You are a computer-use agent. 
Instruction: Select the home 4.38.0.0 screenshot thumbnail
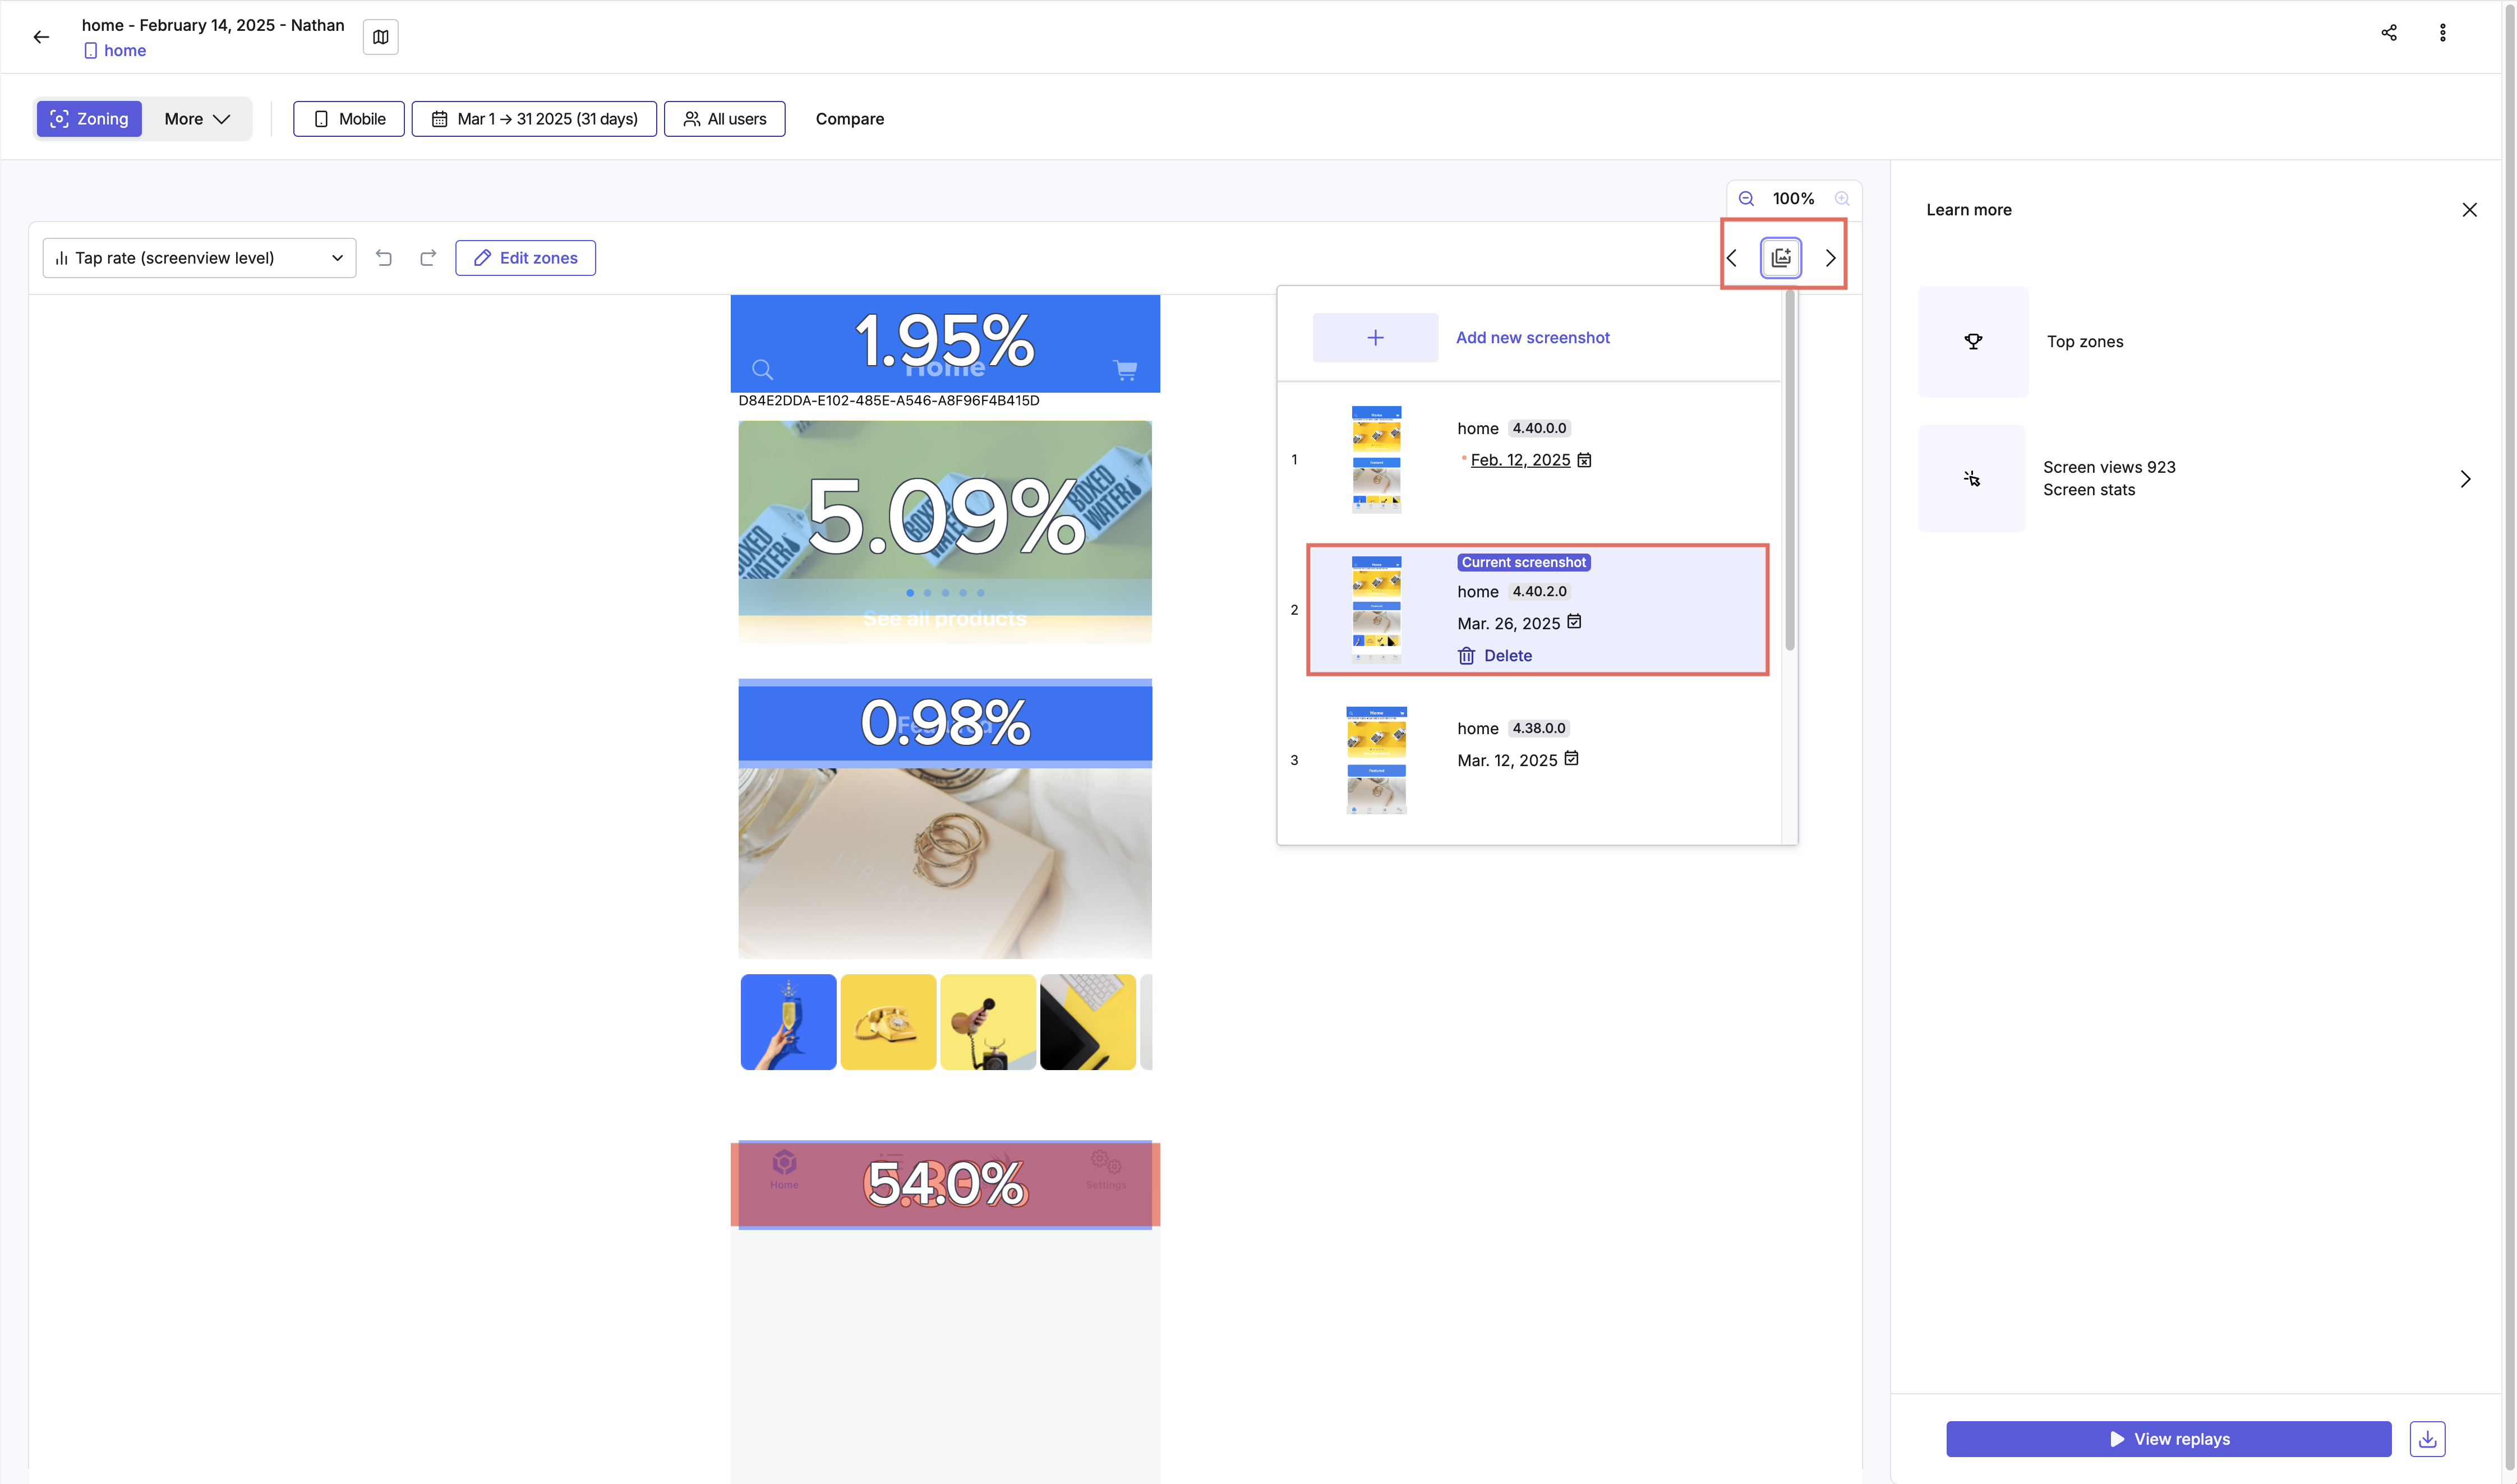(x=1376, y=760)
